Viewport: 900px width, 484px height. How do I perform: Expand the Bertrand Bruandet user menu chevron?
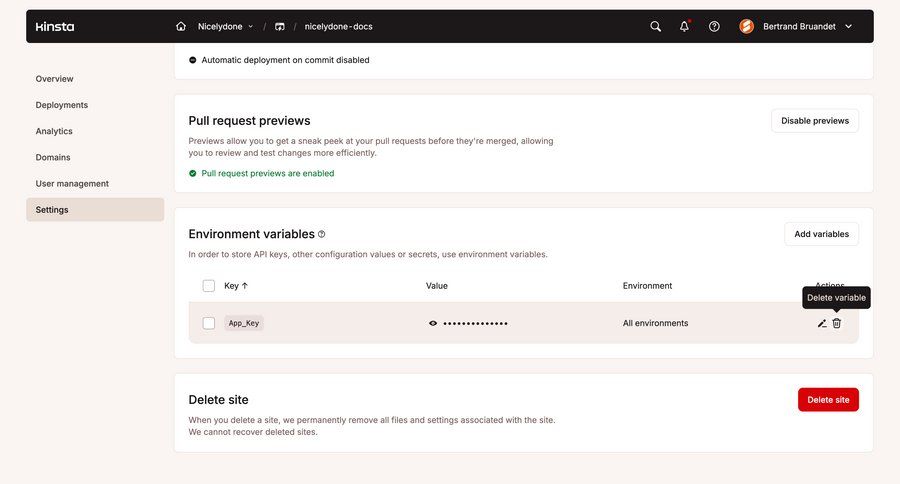[848, 26]
